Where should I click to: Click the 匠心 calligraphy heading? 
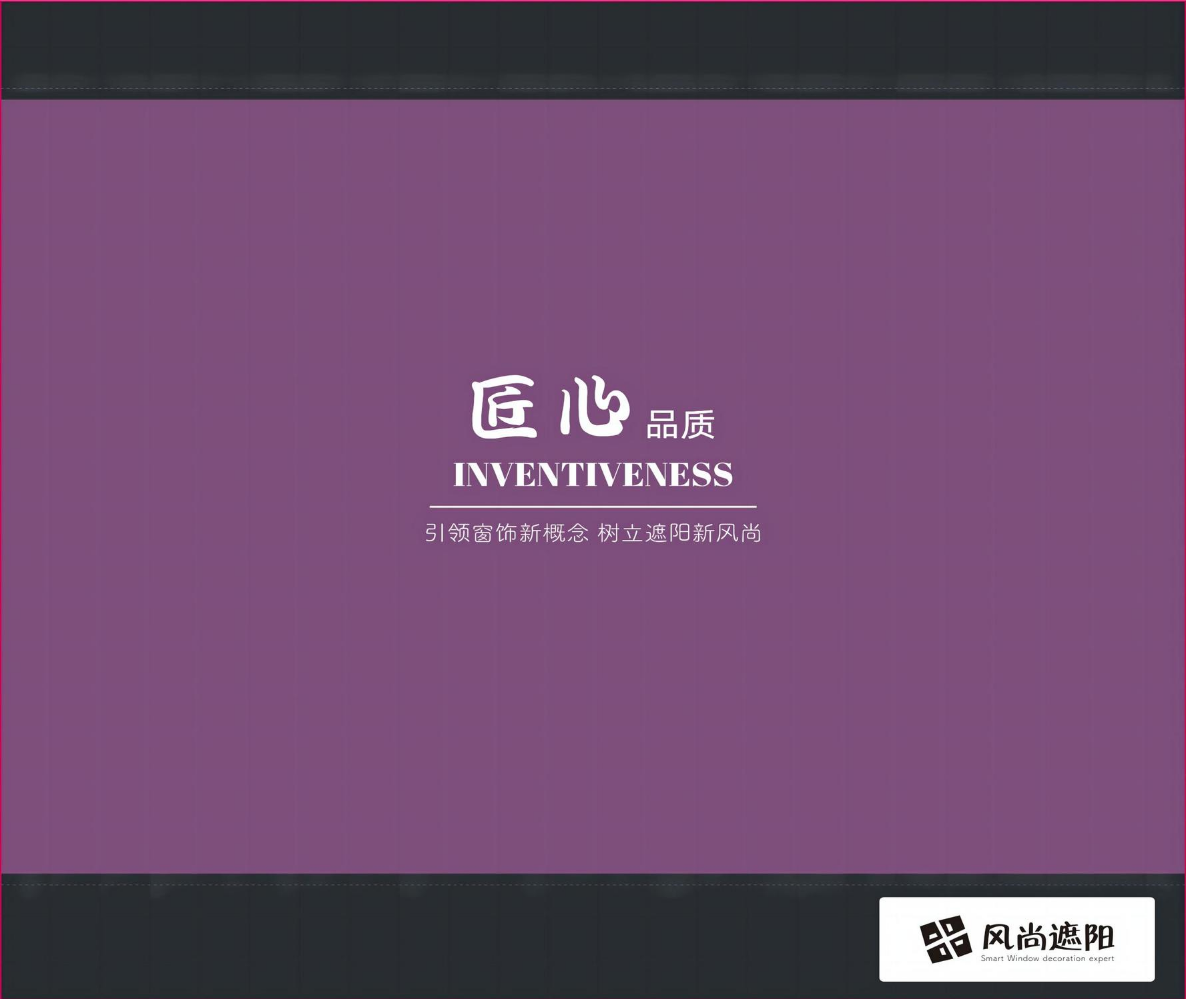pyautogui.click(x=550, y=407)
